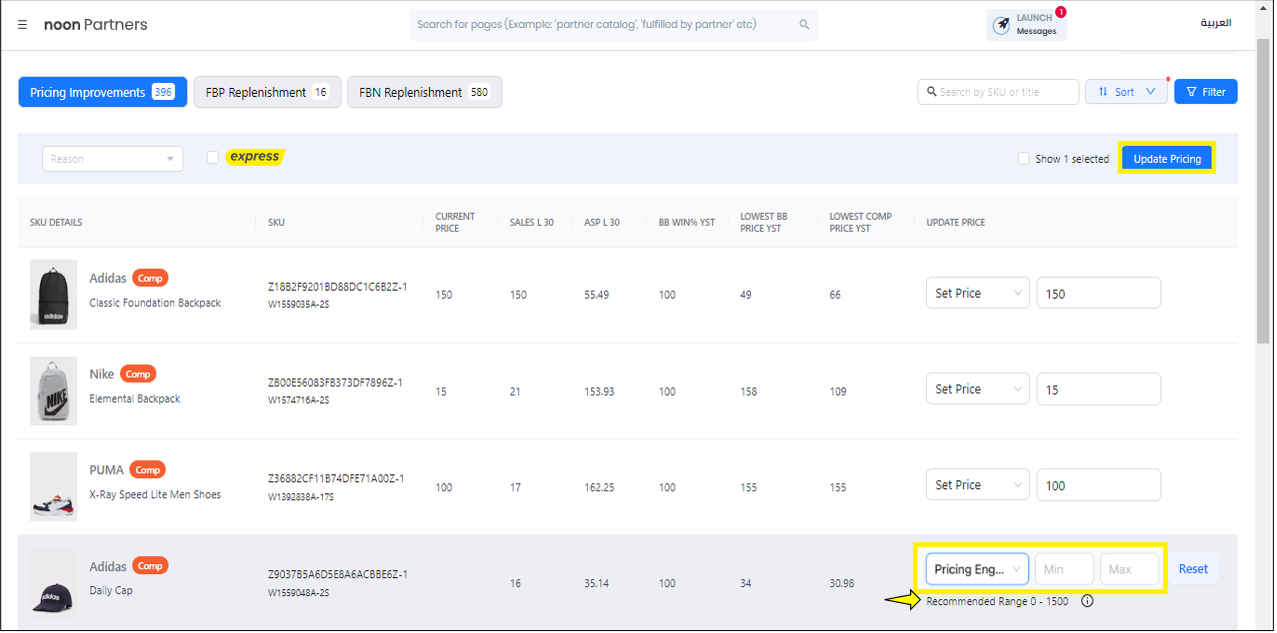
Task: Open the hamburger navigation menu
Action: [x=23, y=25]
